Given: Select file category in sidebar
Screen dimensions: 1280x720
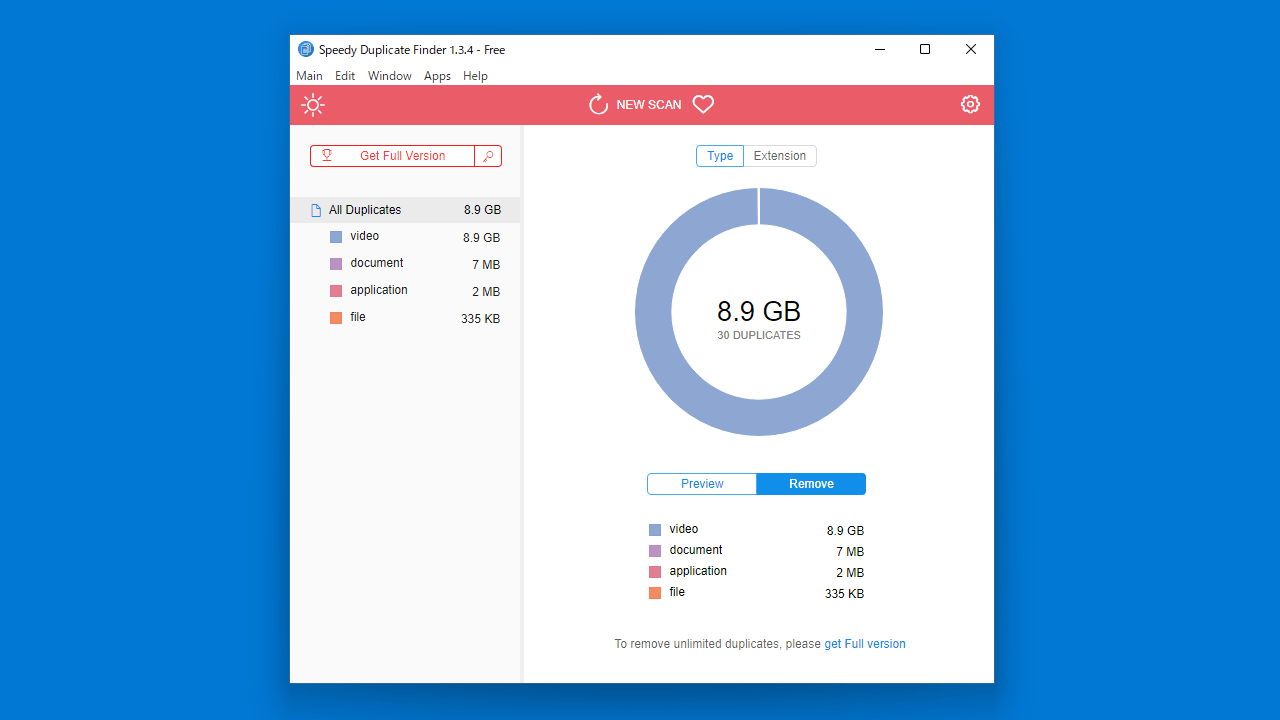Looking at the screenshot, I should point(406,318).
